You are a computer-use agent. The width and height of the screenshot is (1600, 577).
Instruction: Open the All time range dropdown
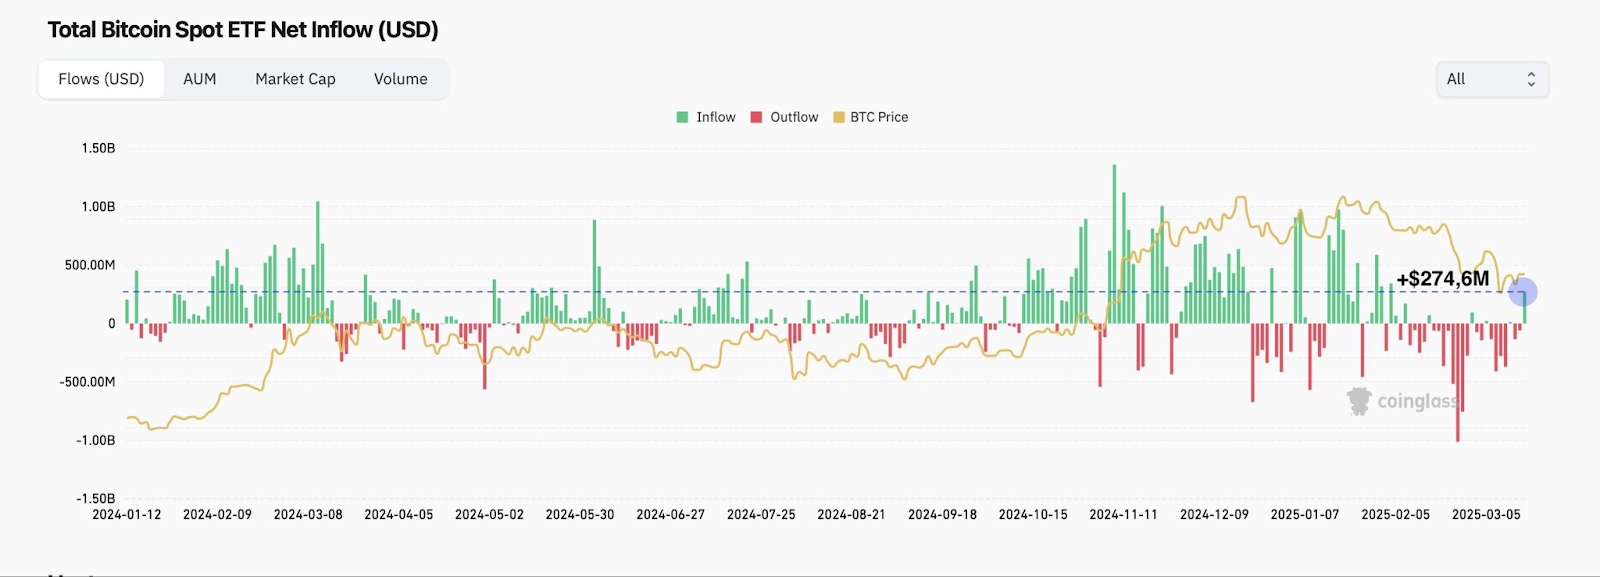(x=1492, y=79)
